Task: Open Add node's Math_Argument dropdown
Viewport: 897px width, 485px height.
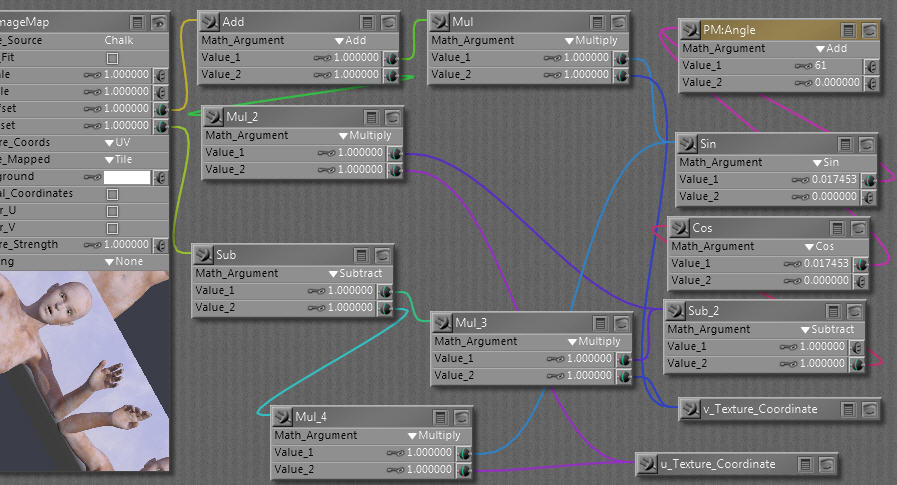Action: pyautogui.click(x=351, y=41)
